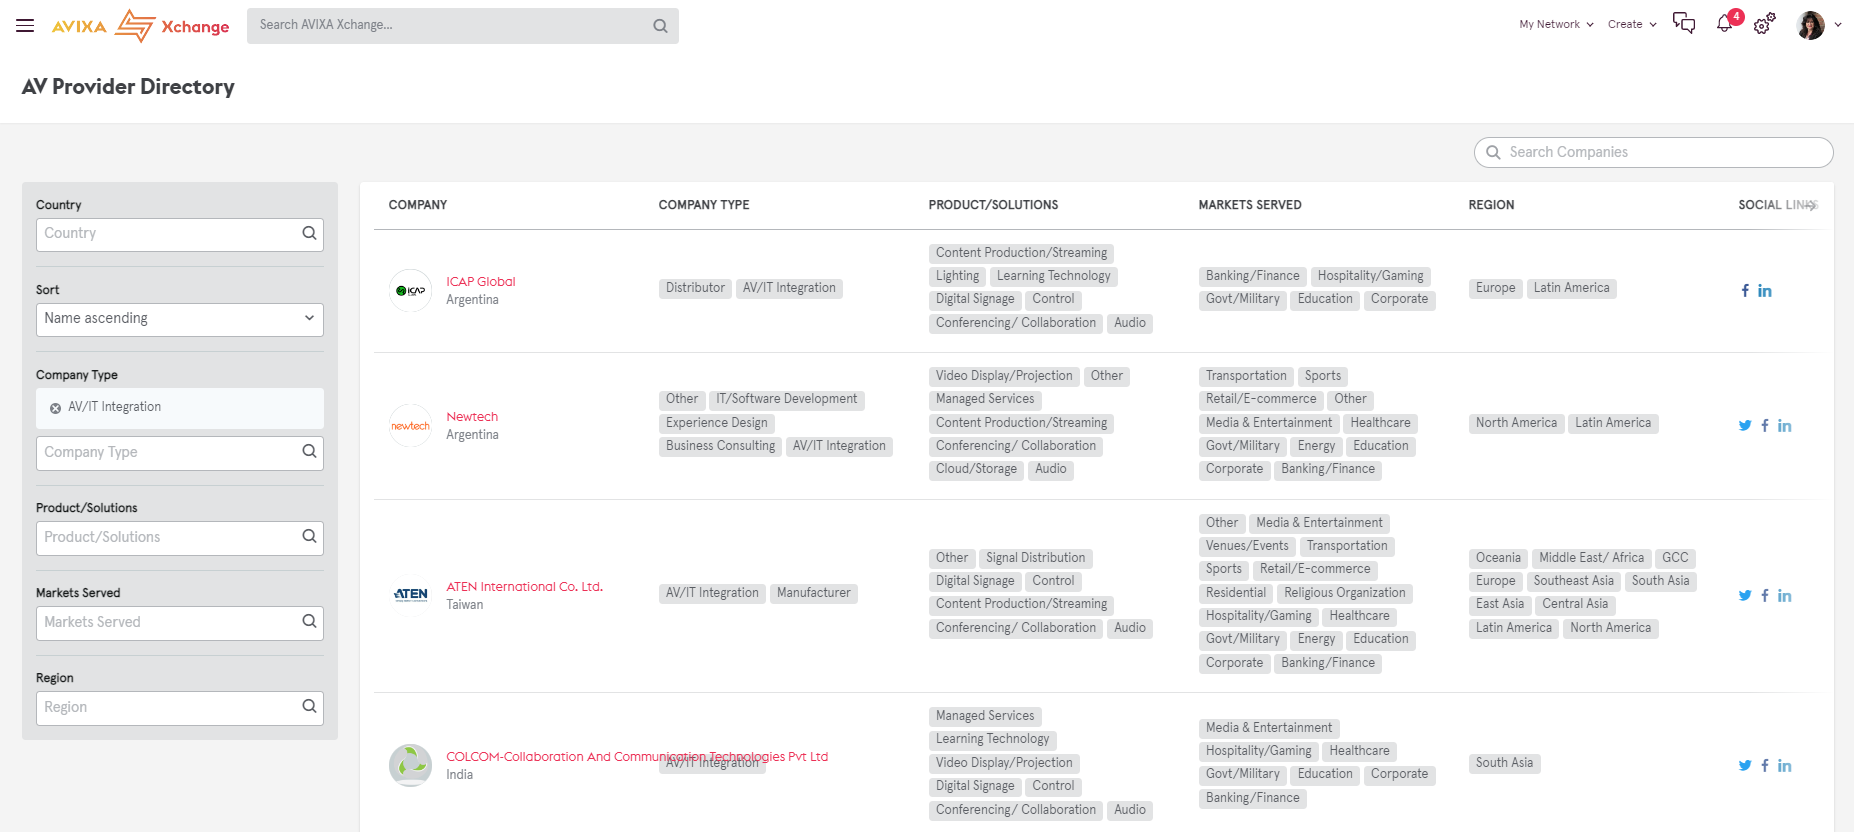The height and width of the screenshot is (832, 1854).
Task: Click the PRODUCT/SOLUTIONS column header
Action: (993, 205)
